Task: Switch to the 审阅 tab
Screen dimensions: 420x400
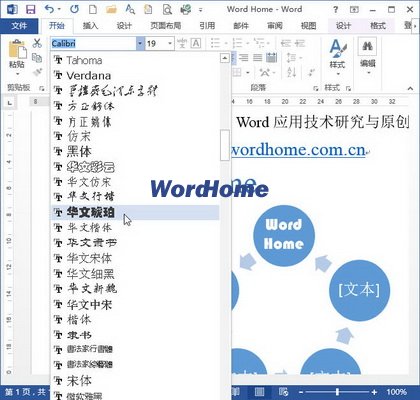Action: [x=275, y=26]
